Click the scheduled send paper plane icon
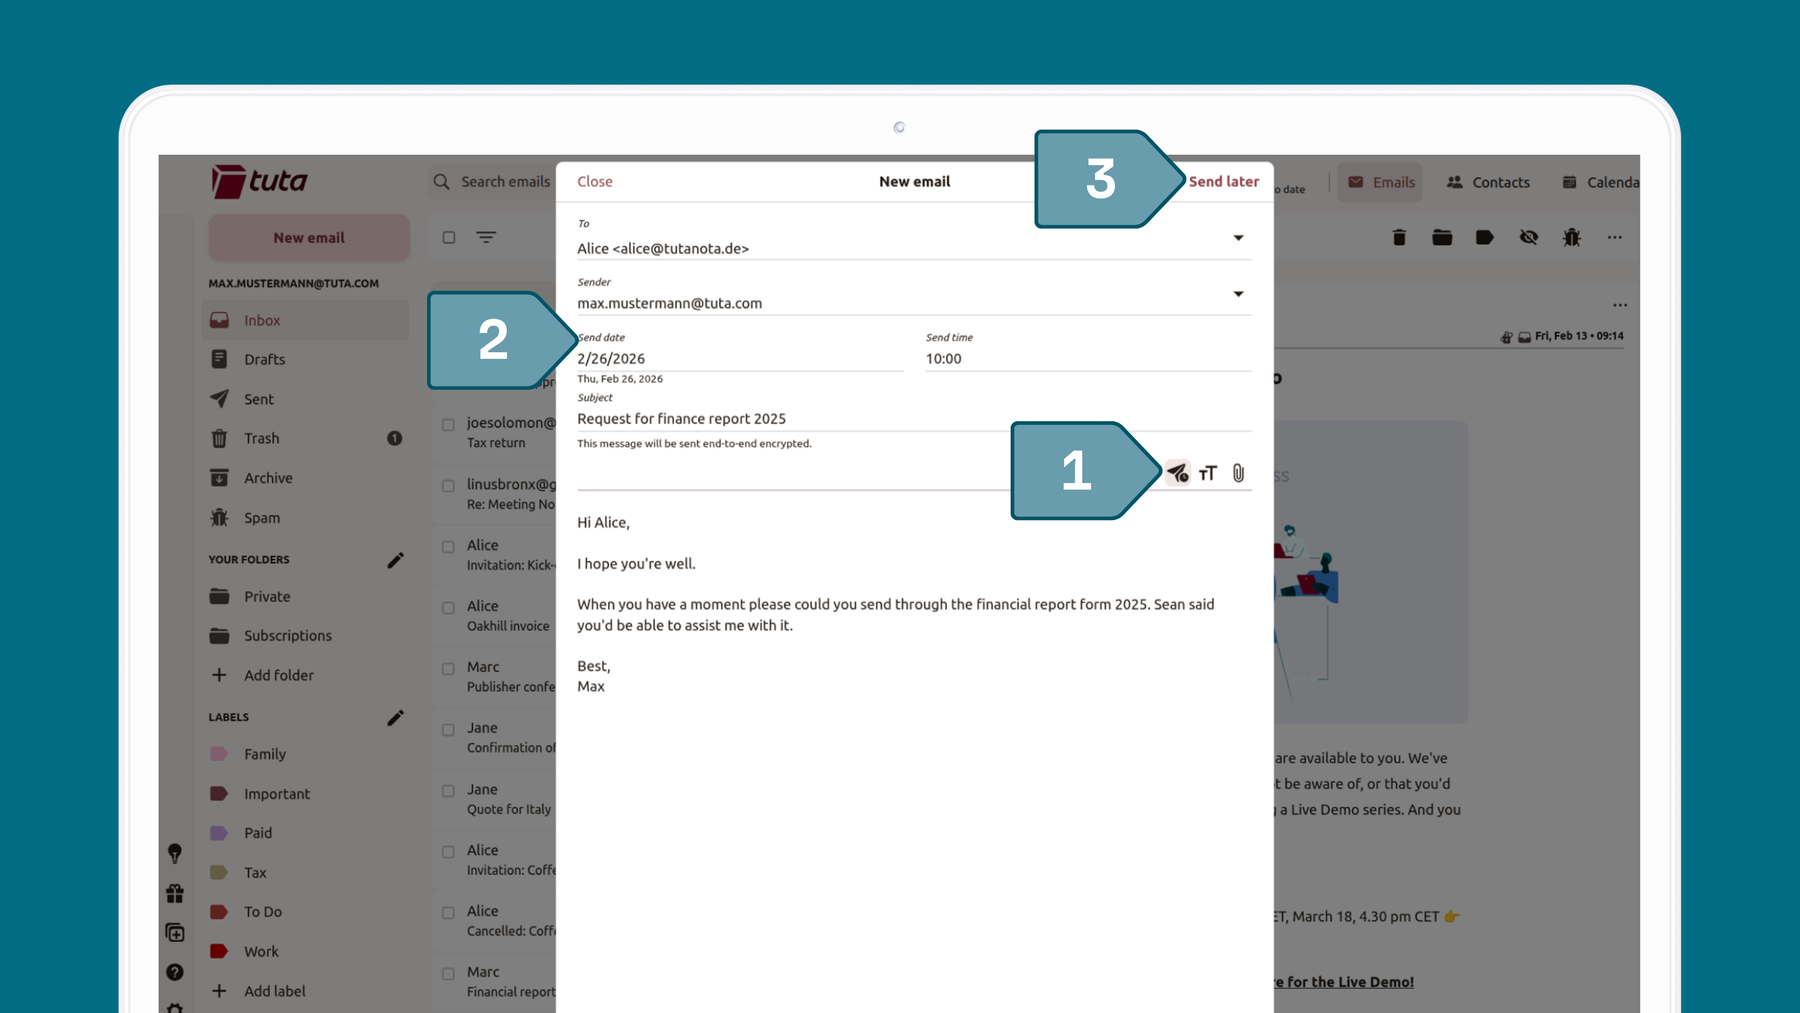The image size is (1800, 1013). [x=1178, y=472]
